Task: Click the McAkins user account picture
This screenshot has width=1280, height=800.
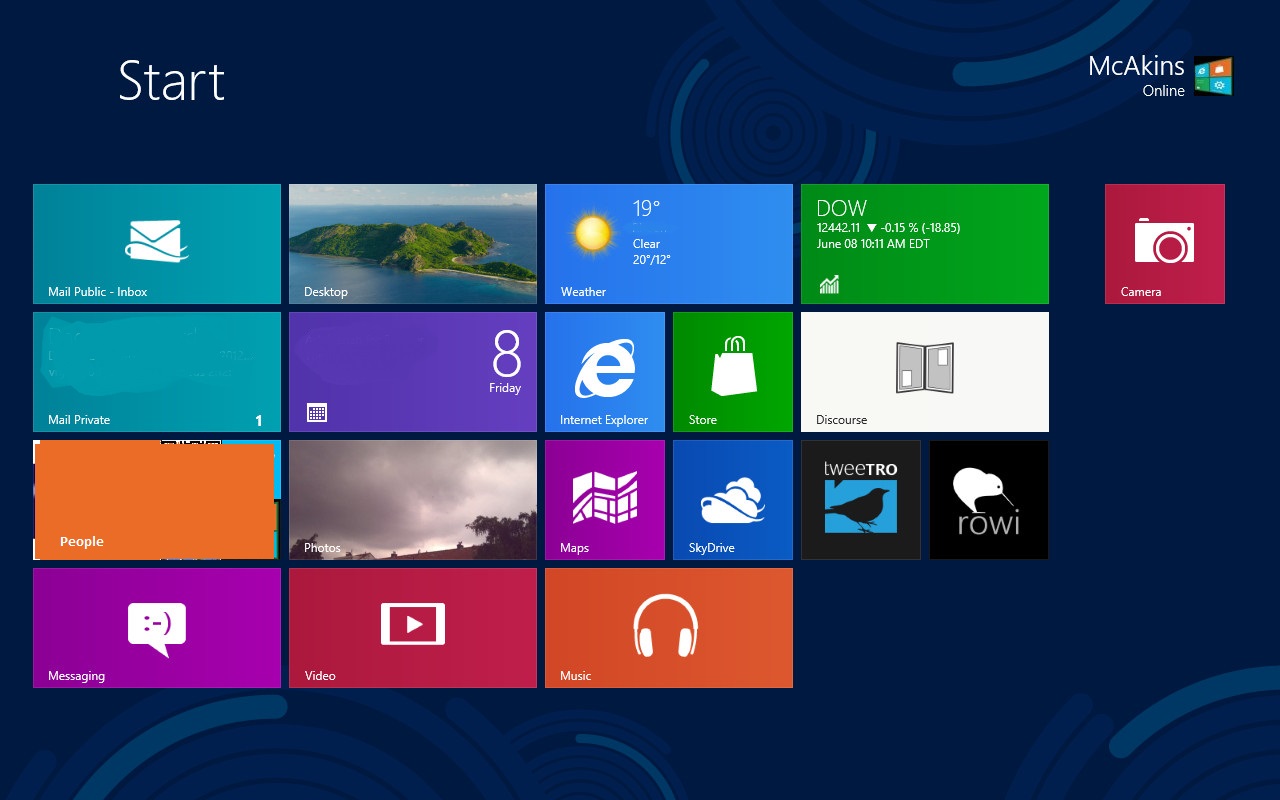Action: (x=1213, y=76)
